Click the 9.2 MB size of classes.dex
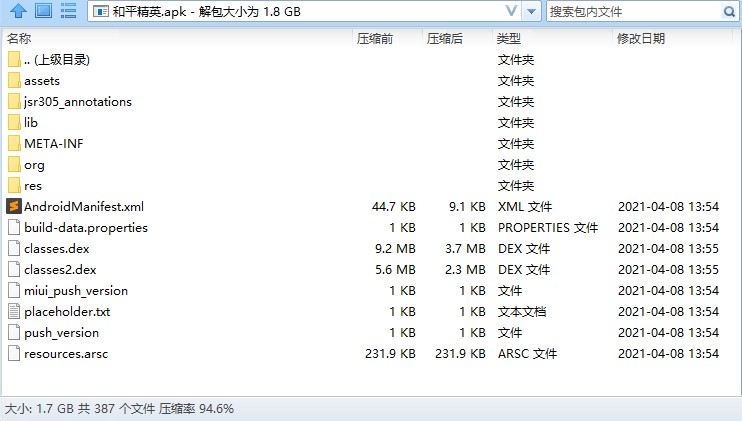The height and width of the screenshot is (421, 742). point(395,248)
